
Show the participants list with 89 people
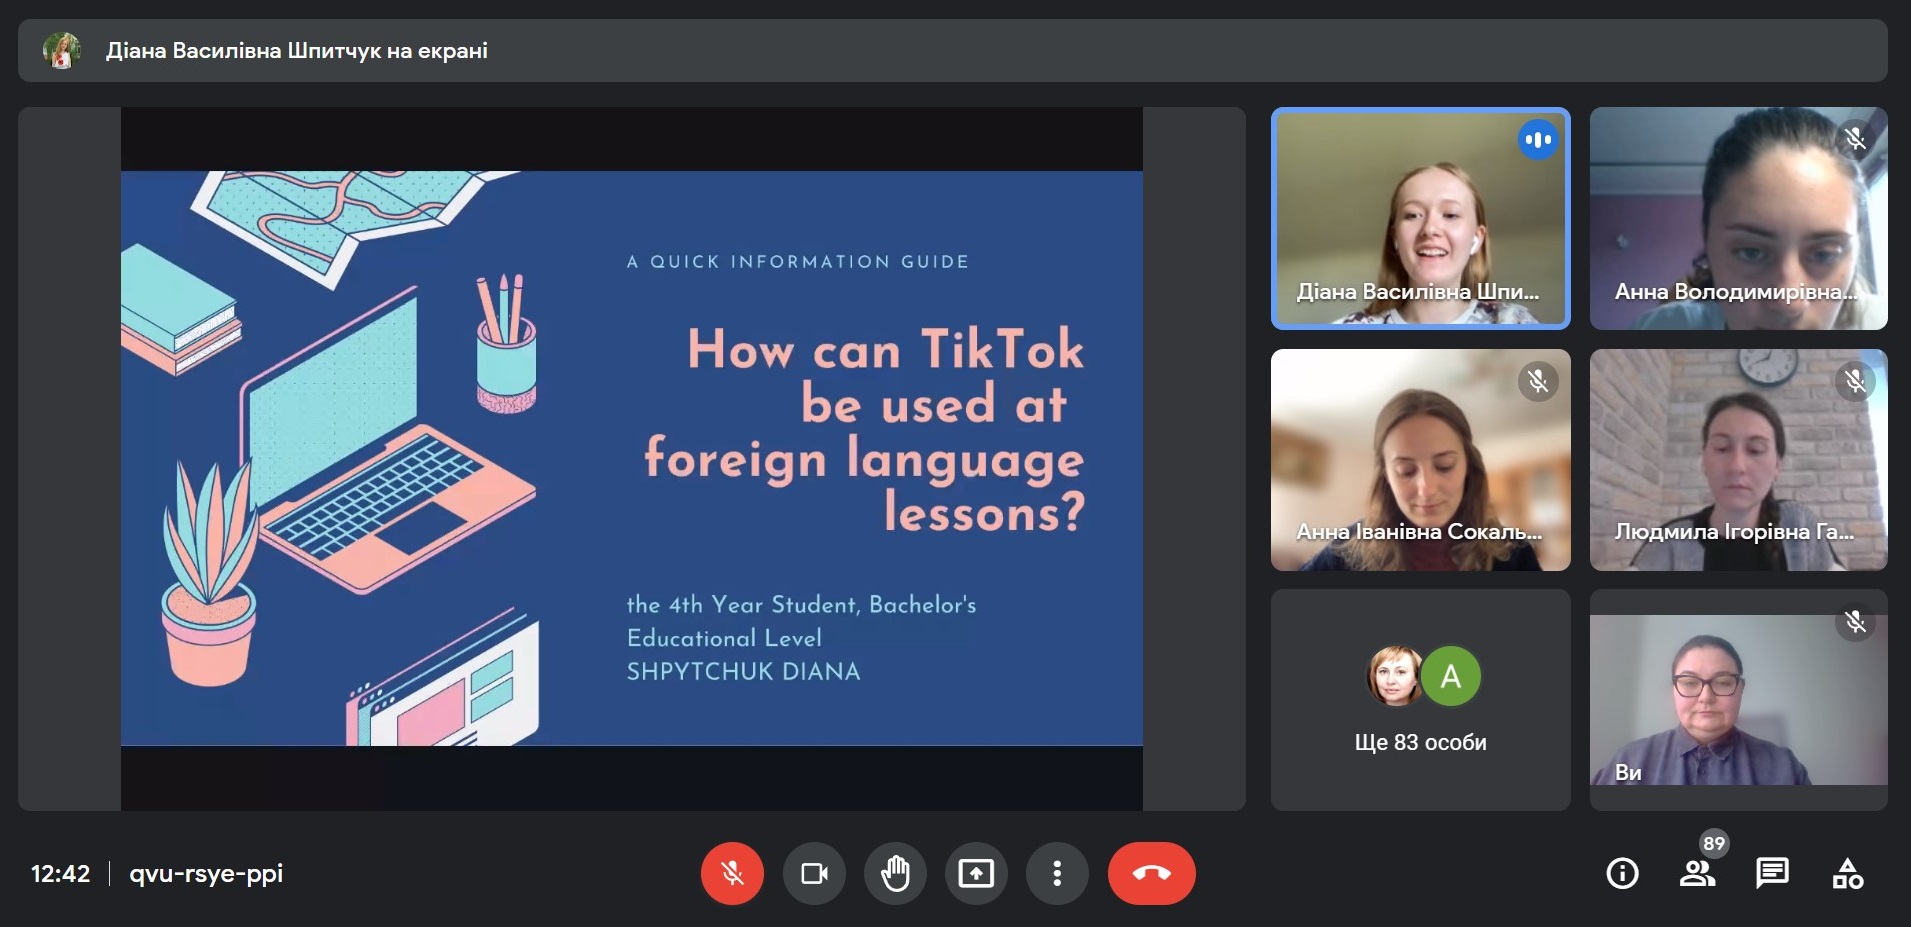point(1696,873)
